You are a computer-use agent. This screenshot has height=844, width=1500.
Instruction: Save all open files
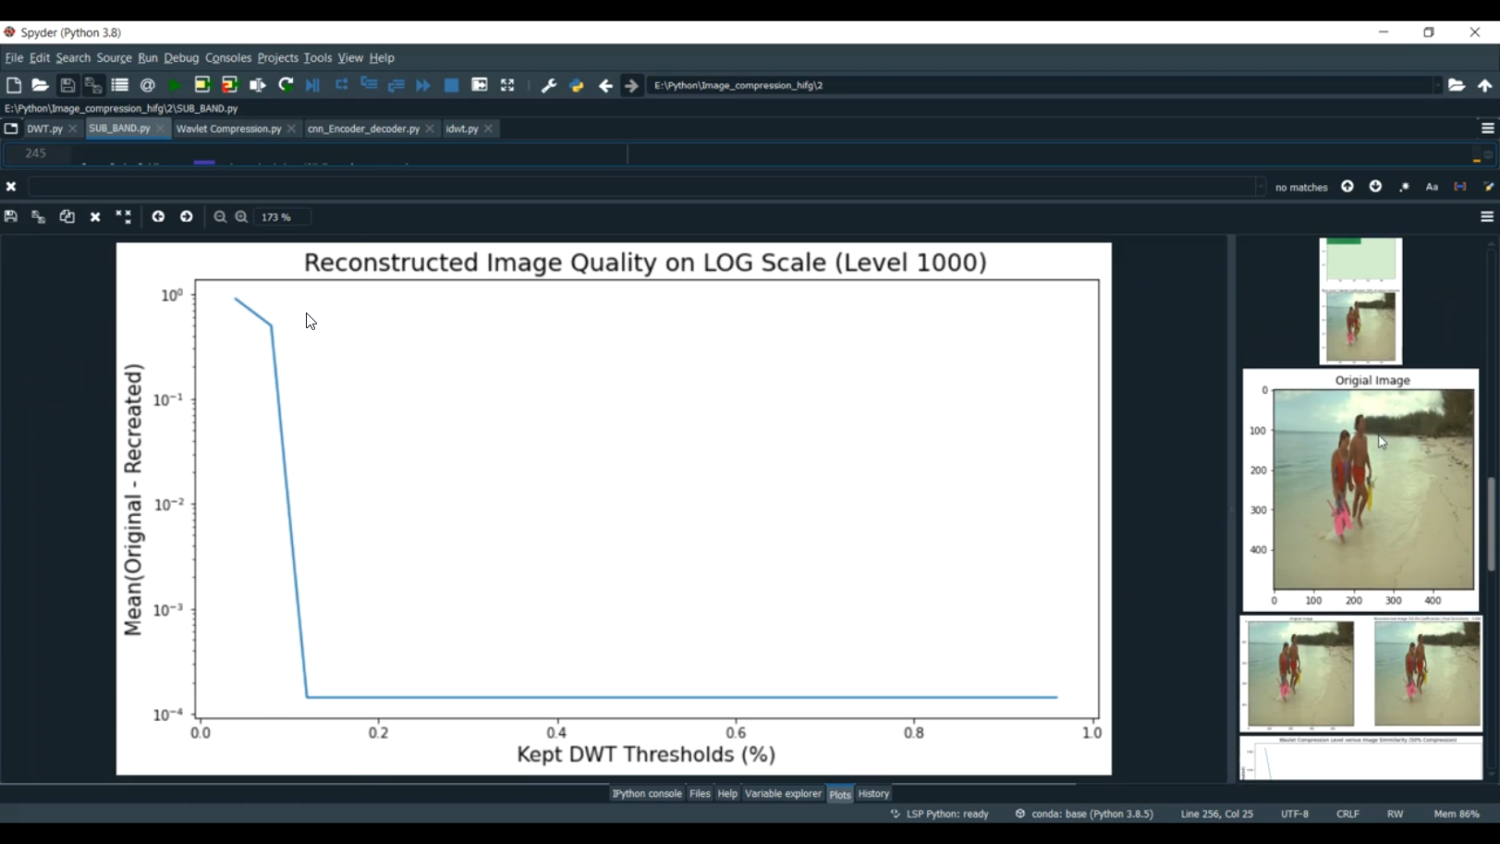[93, 86]
